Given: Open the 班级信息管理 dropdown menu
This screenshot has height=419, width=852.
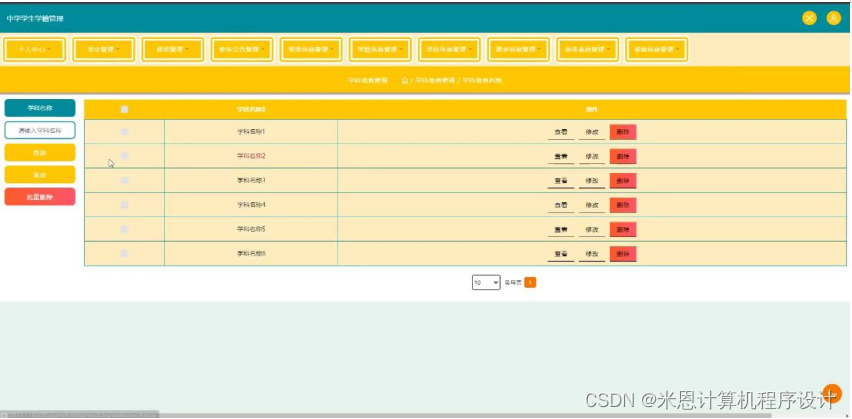Looking at the screenshot, I should point(311,49).
